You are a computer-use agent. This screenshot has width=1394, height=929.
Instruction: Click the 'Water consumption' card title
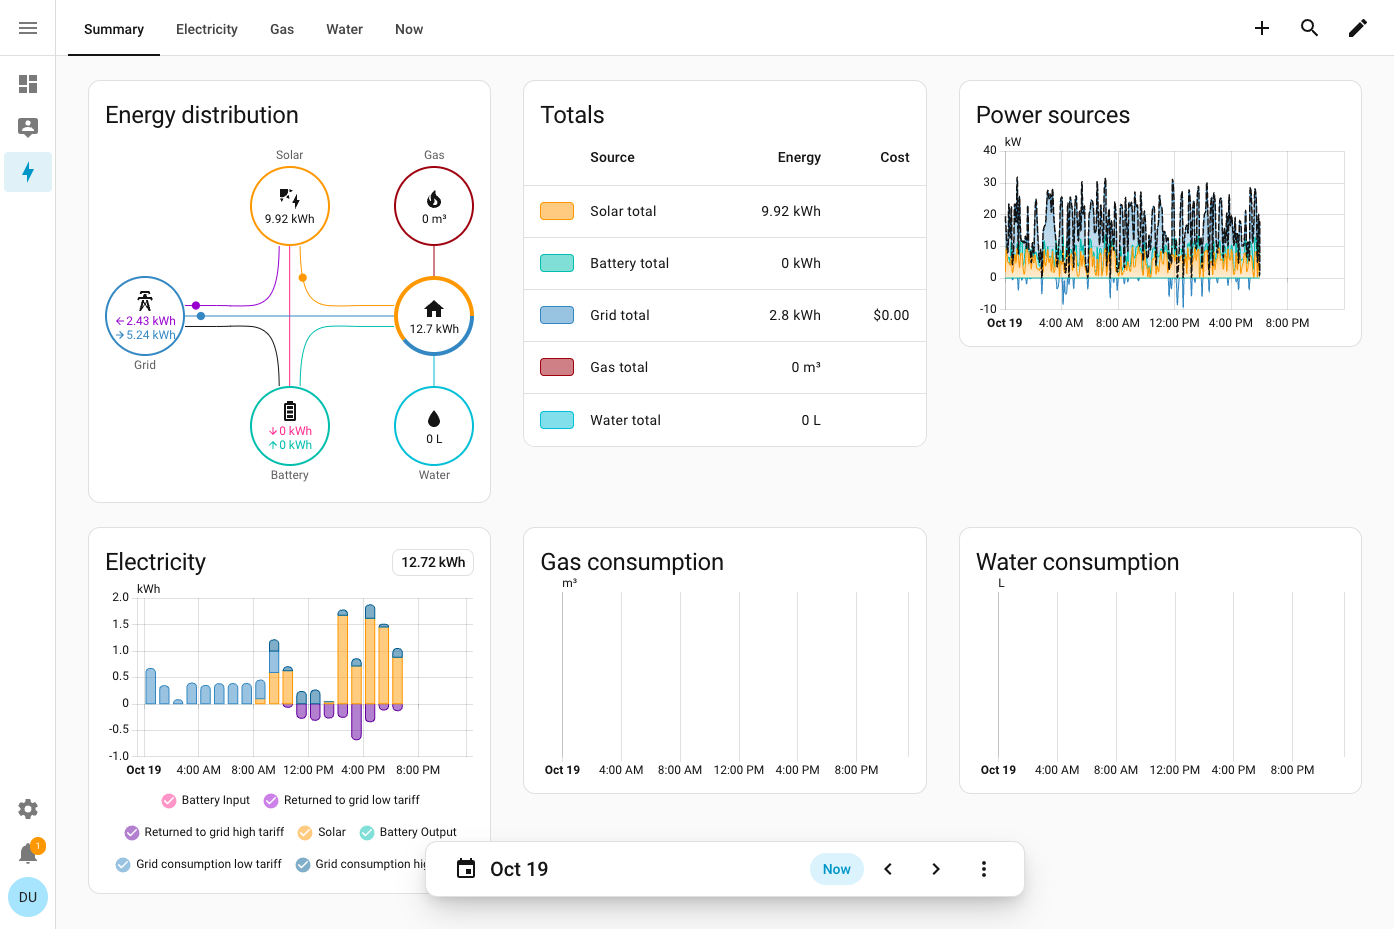point(1077,562)
